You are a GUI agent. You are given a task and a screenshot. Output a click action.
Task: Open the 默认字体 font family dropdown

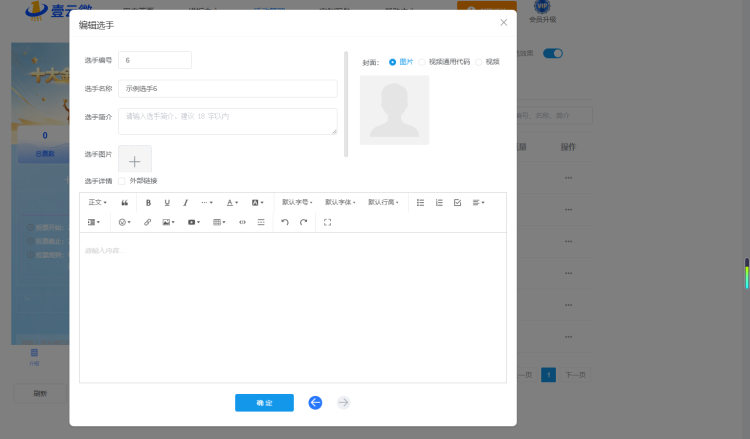[340, 202]
